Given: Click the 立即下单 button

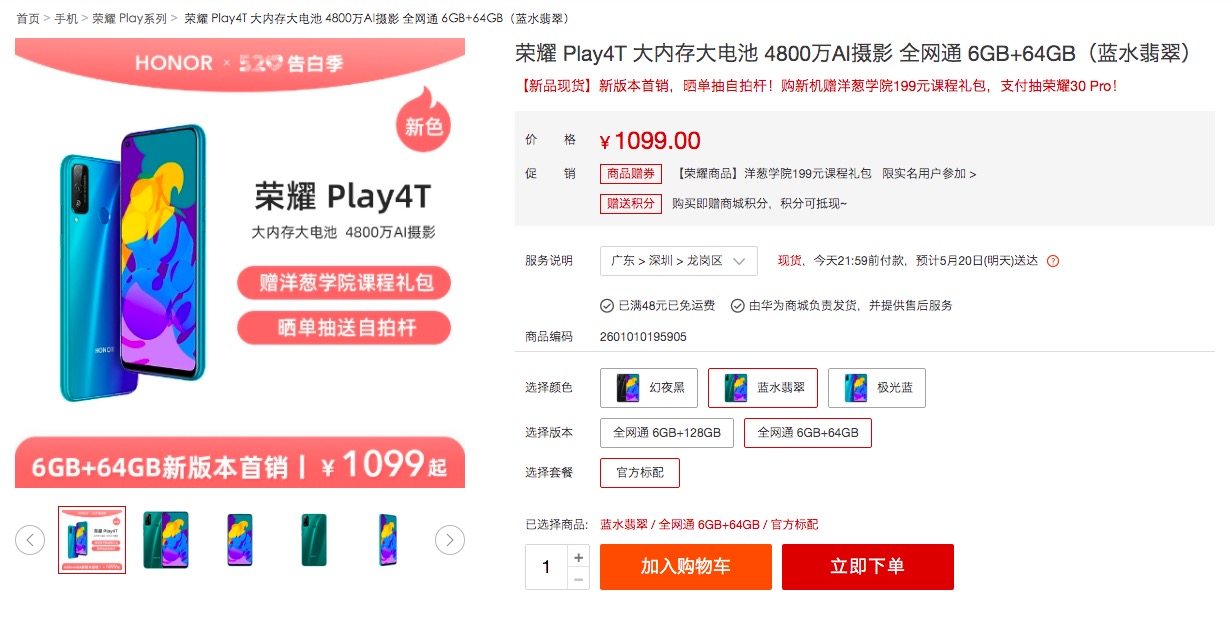Looking at the screenshot, I should (x=868, y=567).
